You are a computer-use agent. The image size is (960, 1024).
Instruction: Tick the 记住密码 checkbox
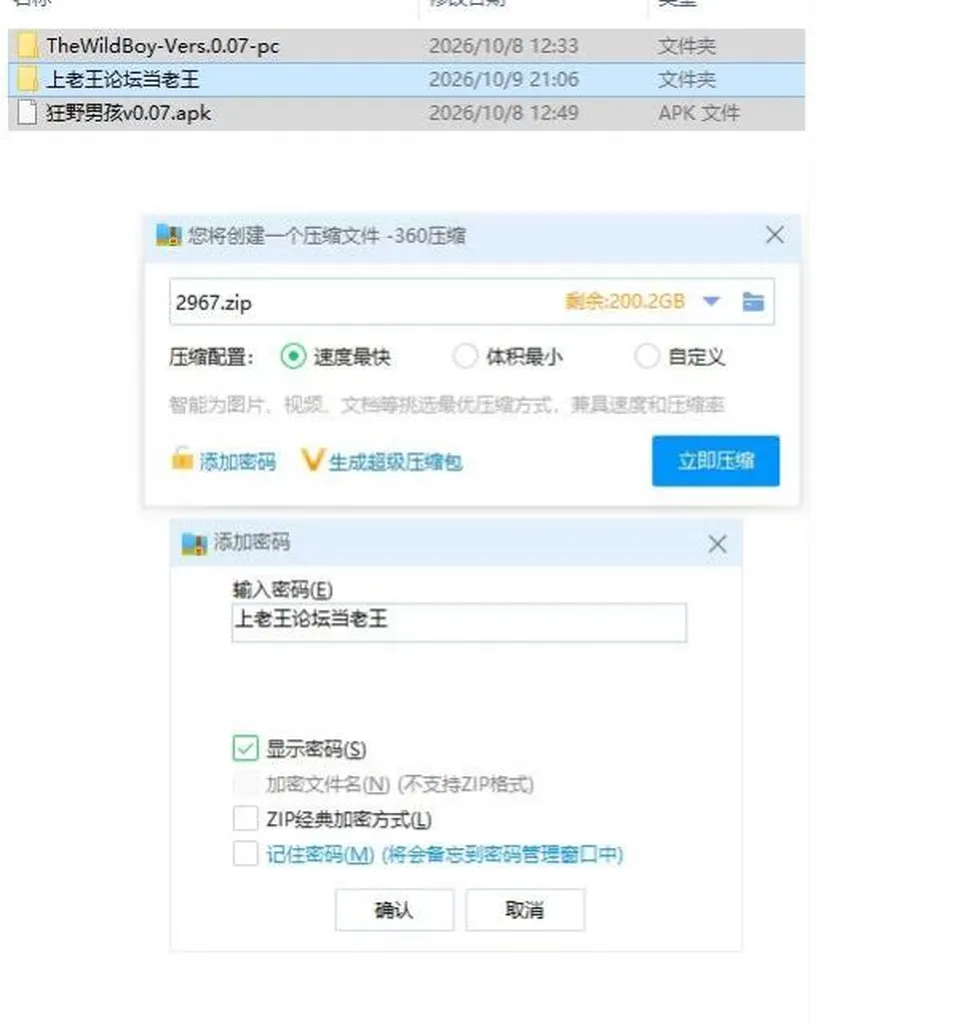(246, 854)
